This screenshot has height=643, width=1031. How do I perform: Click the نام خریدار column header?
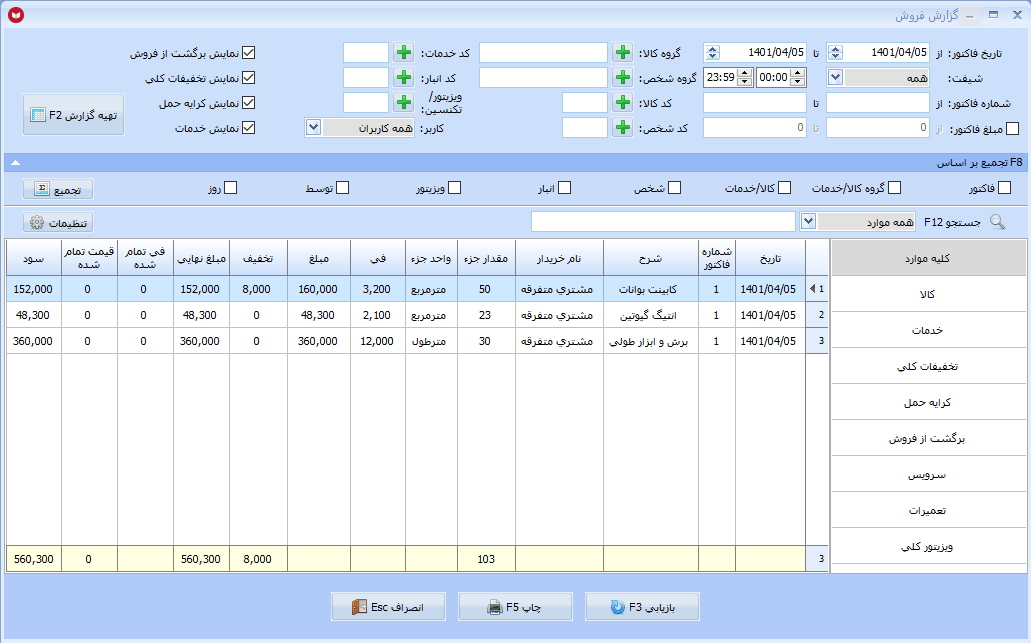(x=559, y=258)
